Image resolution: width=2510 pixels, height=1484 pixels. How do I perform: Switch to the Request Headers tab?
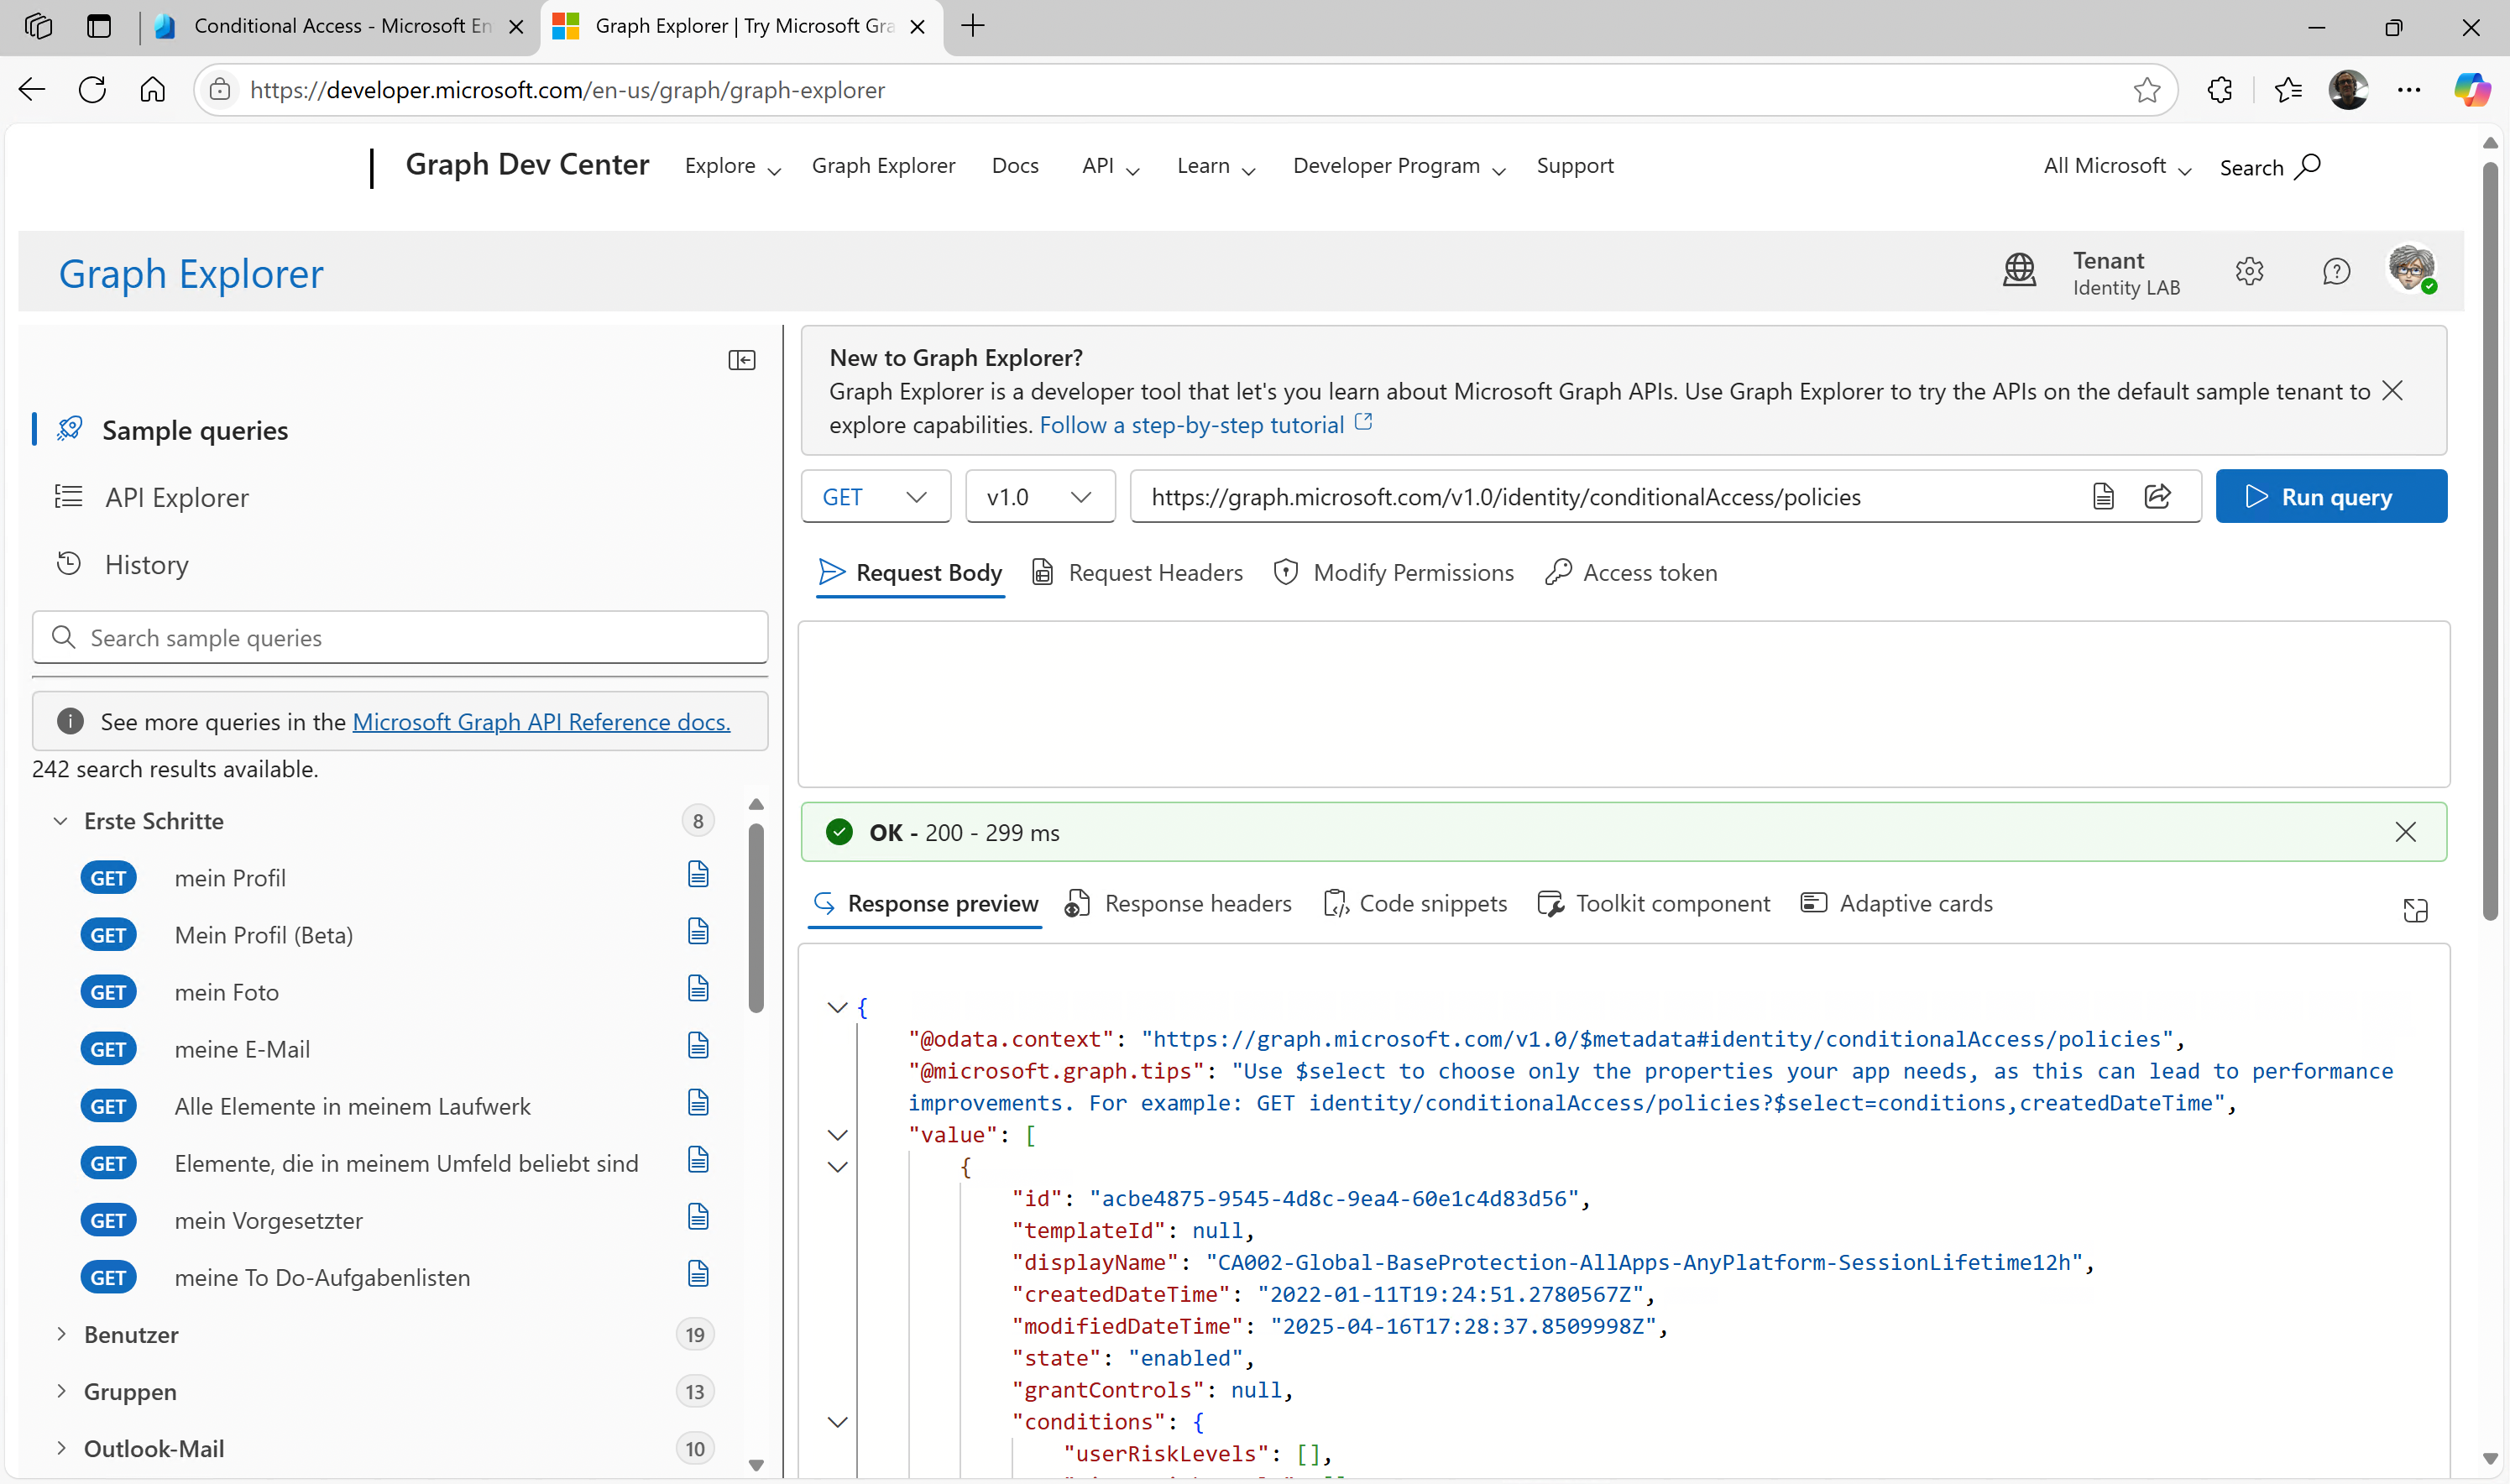click(x=1138, y=572)
